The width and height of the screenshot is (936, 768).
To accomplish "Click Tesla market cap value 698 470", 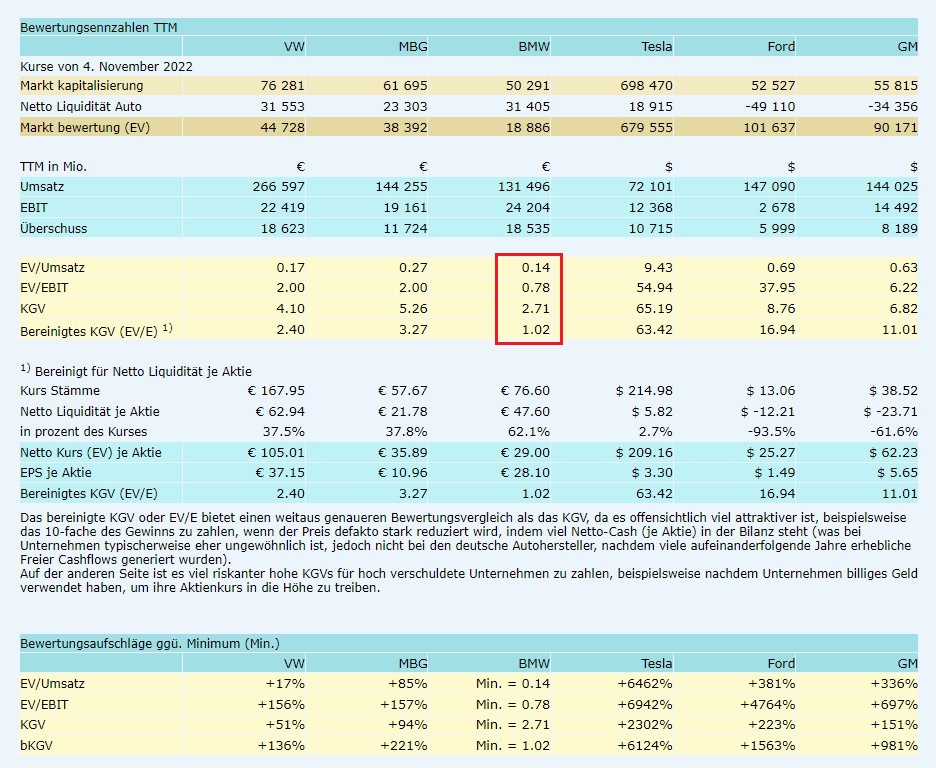I will point(646,85).
